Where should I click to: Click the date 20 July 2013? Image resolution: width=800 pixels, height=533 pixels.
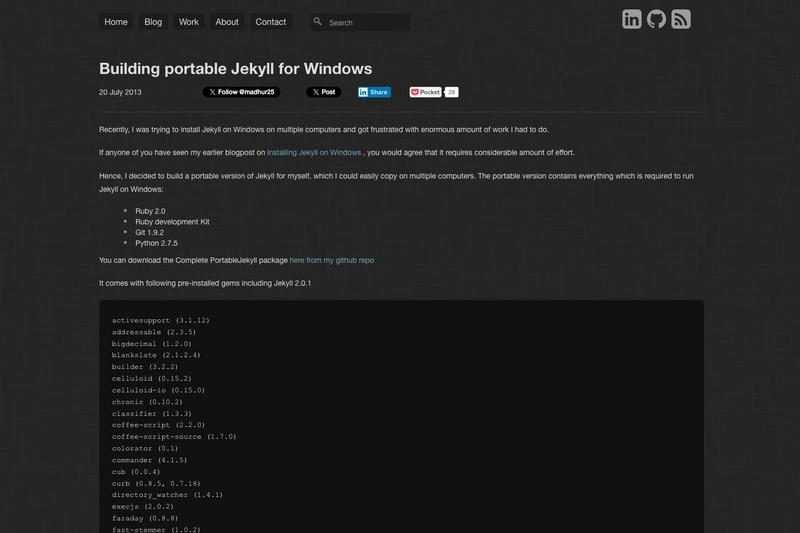[x=120, y=92]
